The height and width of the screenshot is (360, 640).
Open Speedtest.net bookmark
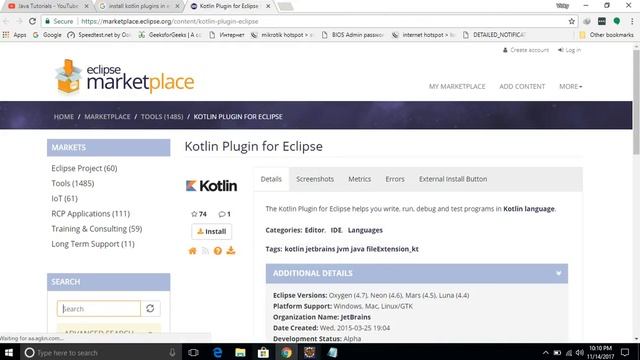point(99,35)
